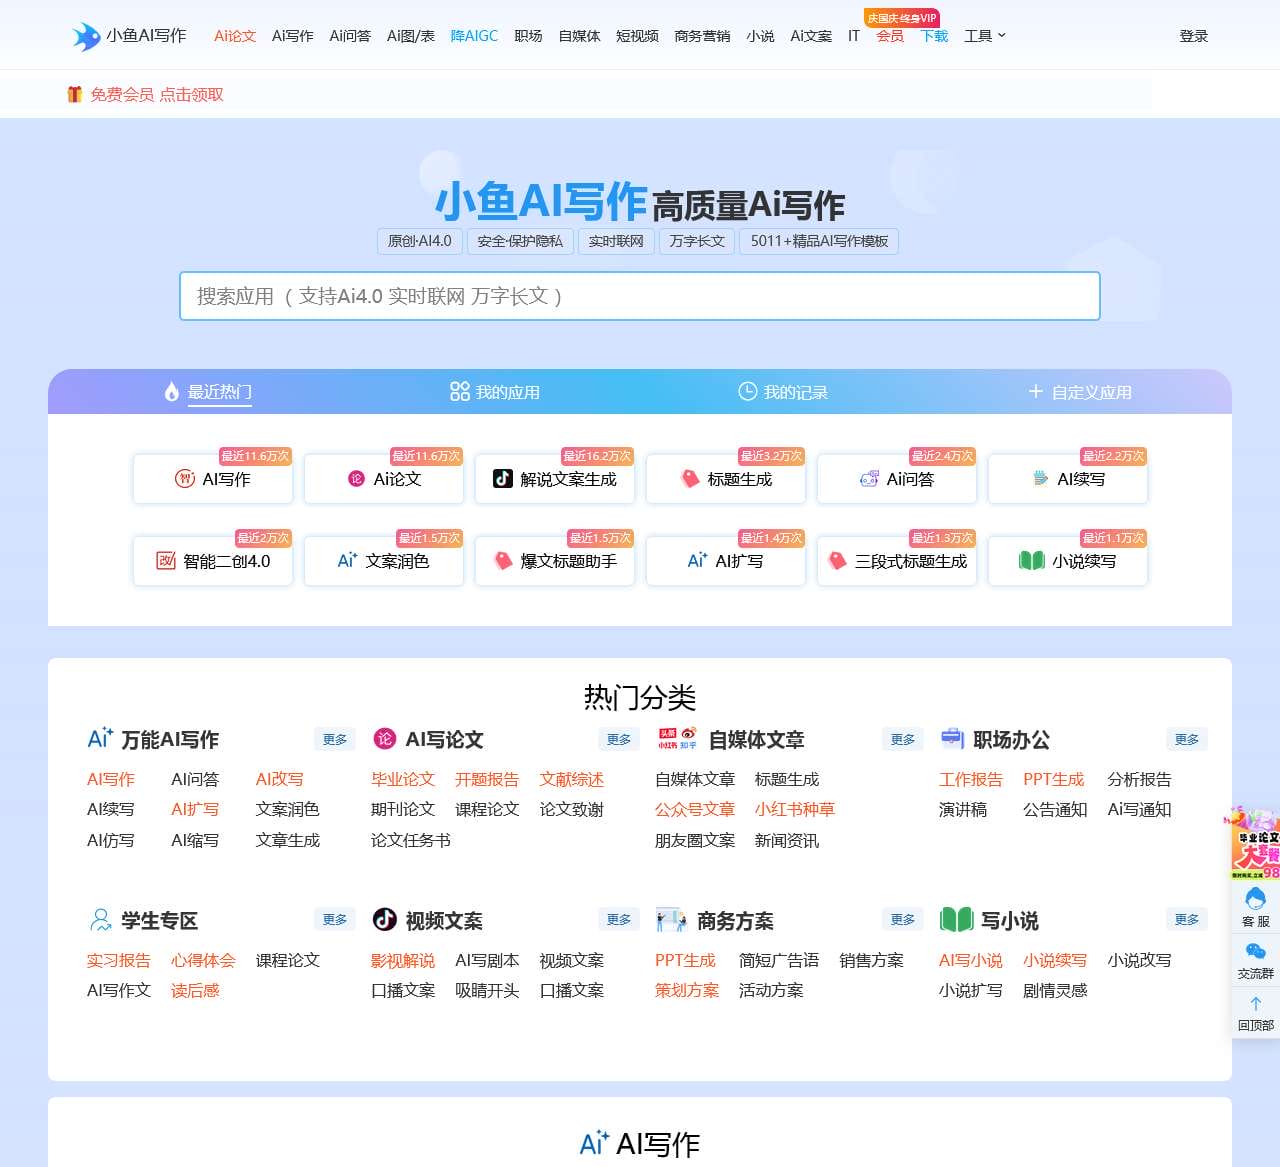Image resolution: width=1280 pixels, height=1167 pixels.
Task: Click the 登录 login link
Action: point(1194,36)
